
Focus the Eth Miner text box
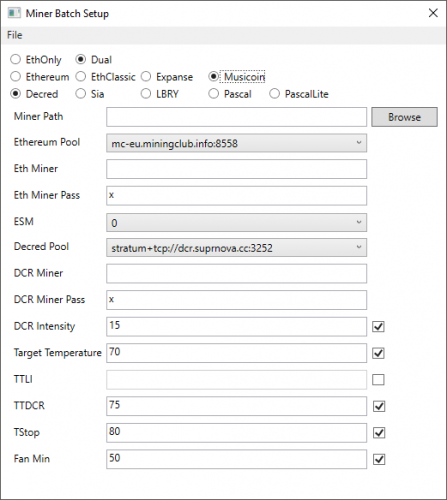point(236,169)
